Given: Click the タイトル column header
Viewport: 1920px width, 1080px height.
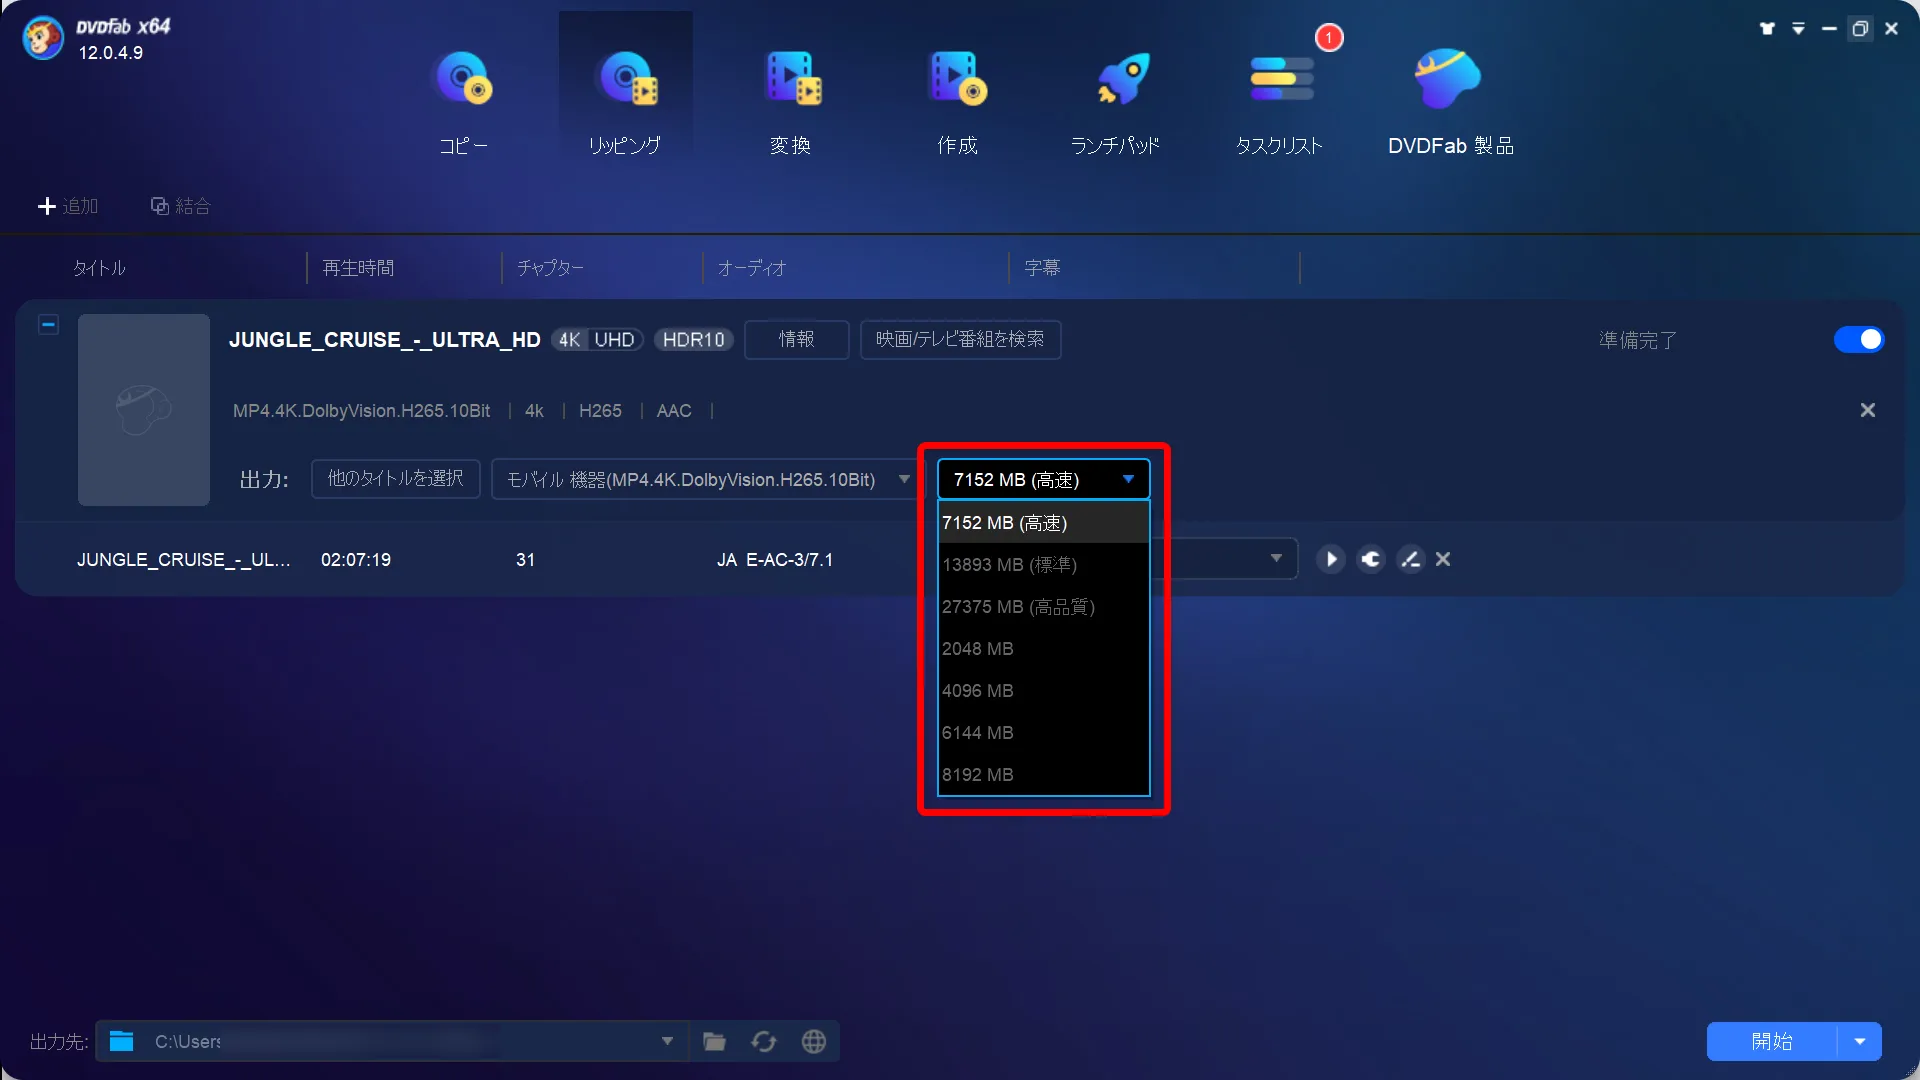Looking at the screenshot, I should coord(99,268).
